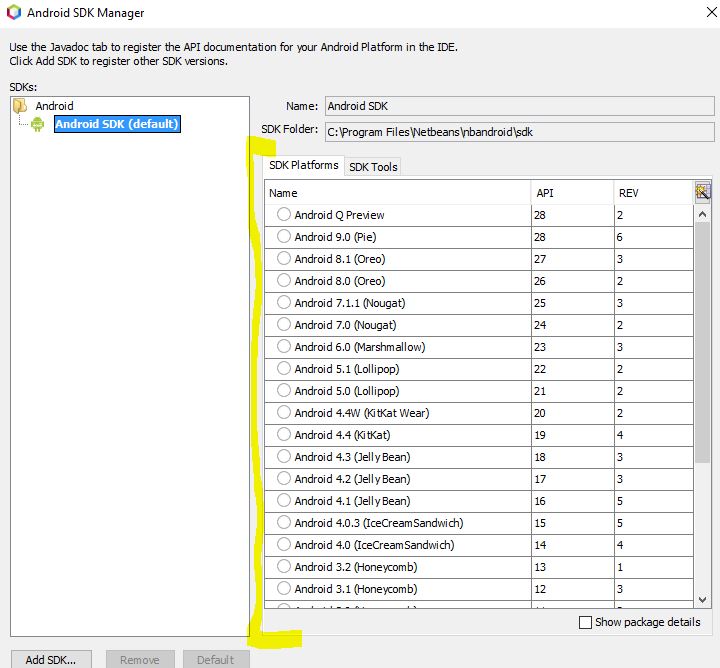Click API cell 12 for Android 3.1
The width and height of the screenshot is (720, 668).
coord(573,589)
